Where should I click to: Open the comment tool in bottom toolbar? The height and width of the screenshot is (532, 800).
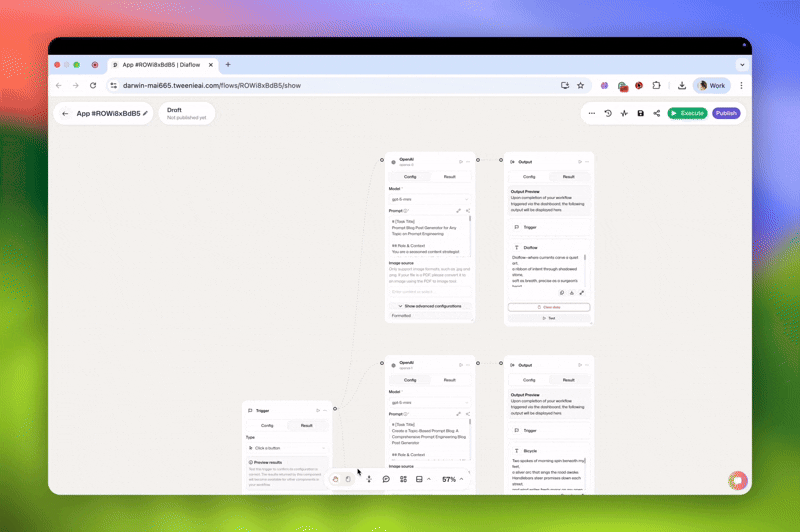click(x=386, y=479)
